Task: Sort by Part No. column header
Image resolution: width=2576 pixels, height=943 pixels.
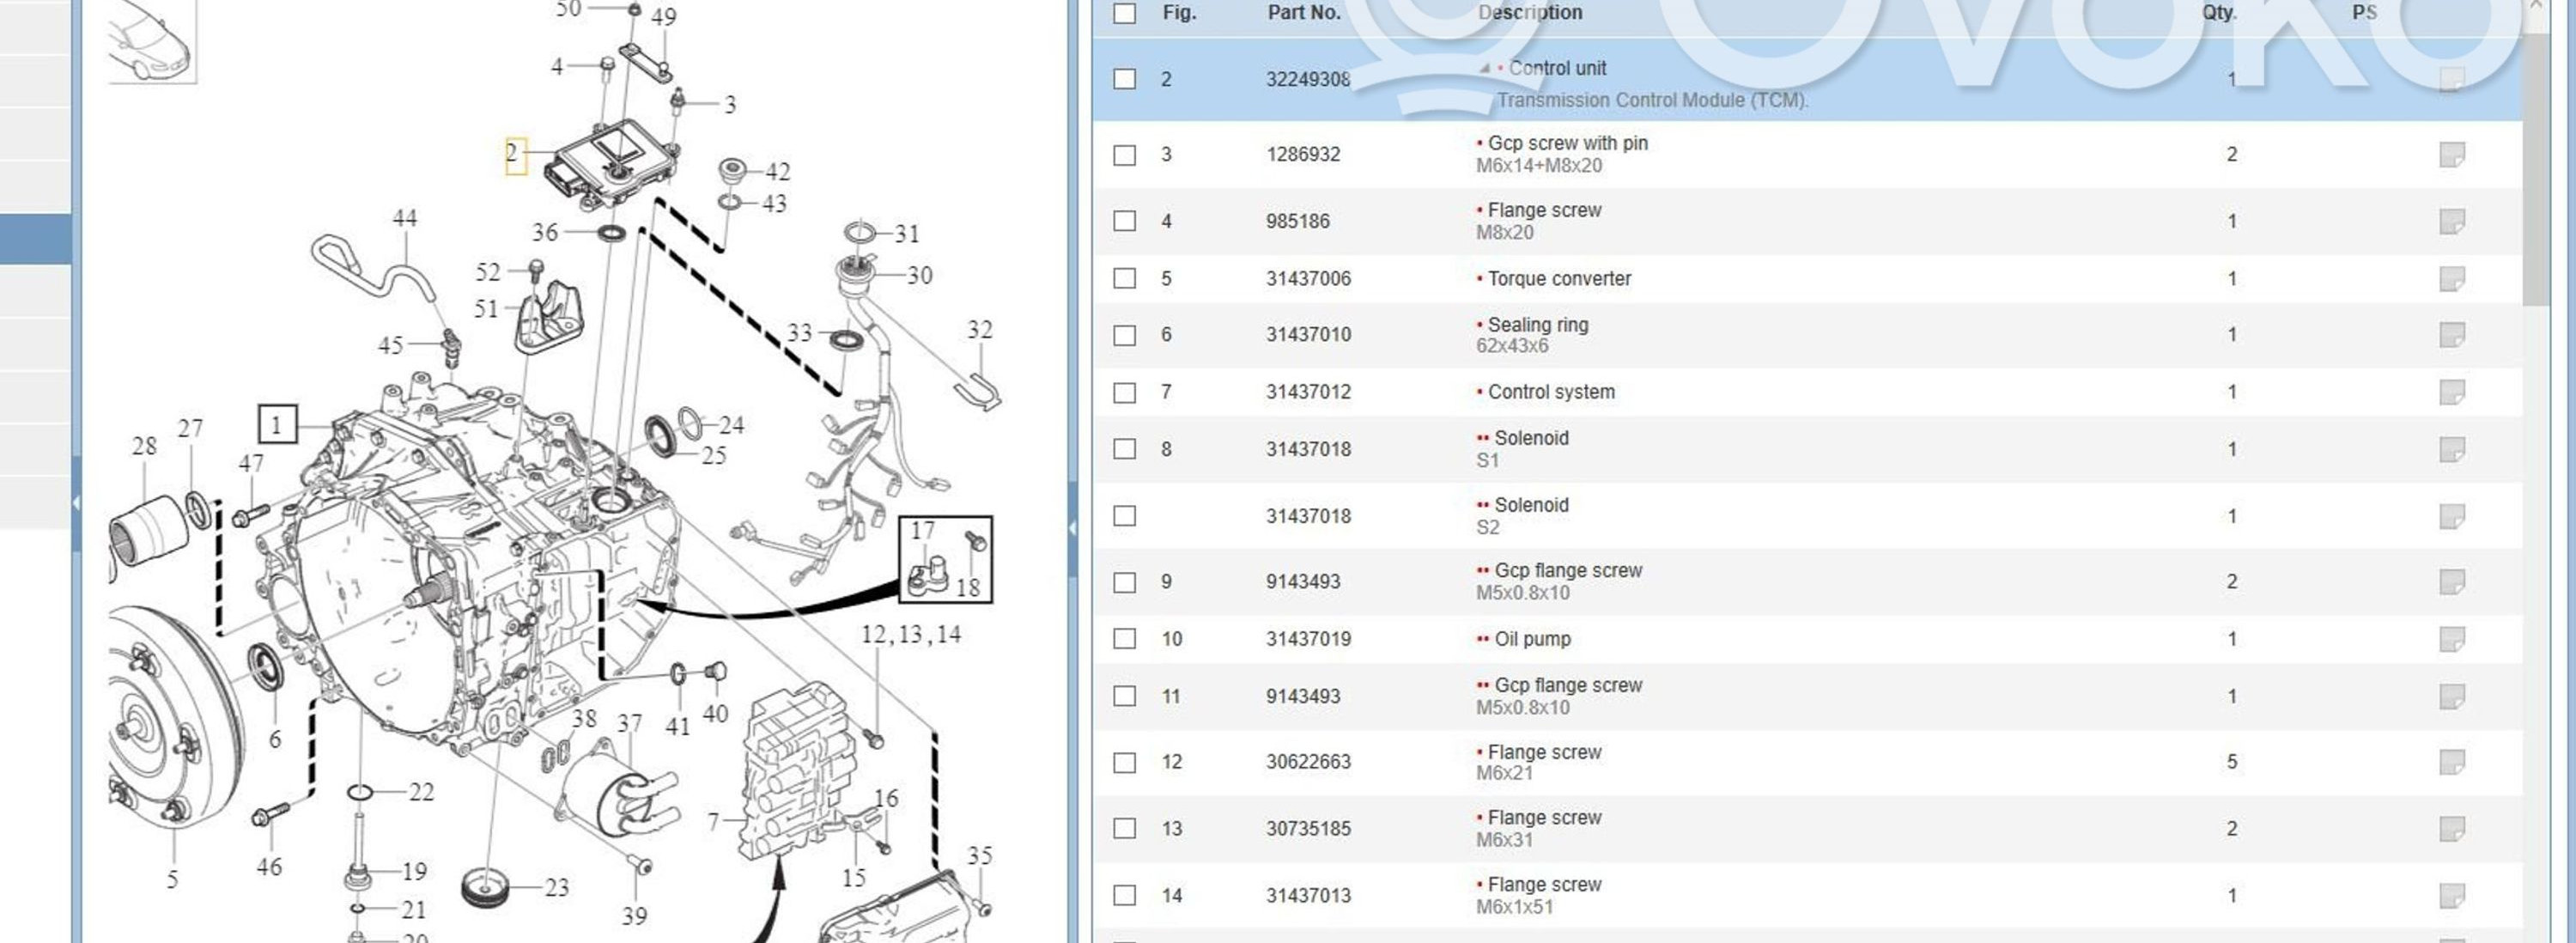Action: [x=1303, y=13]
